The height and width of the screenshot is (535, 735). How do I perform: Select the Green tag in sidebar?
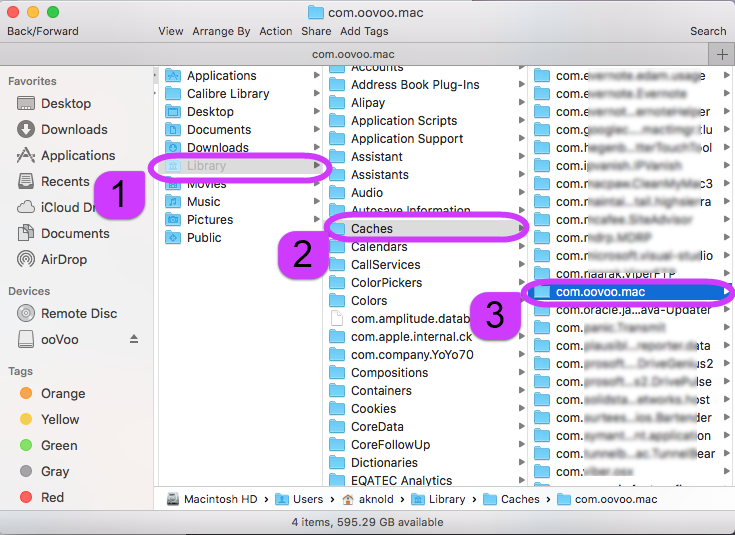pos(24,445)
